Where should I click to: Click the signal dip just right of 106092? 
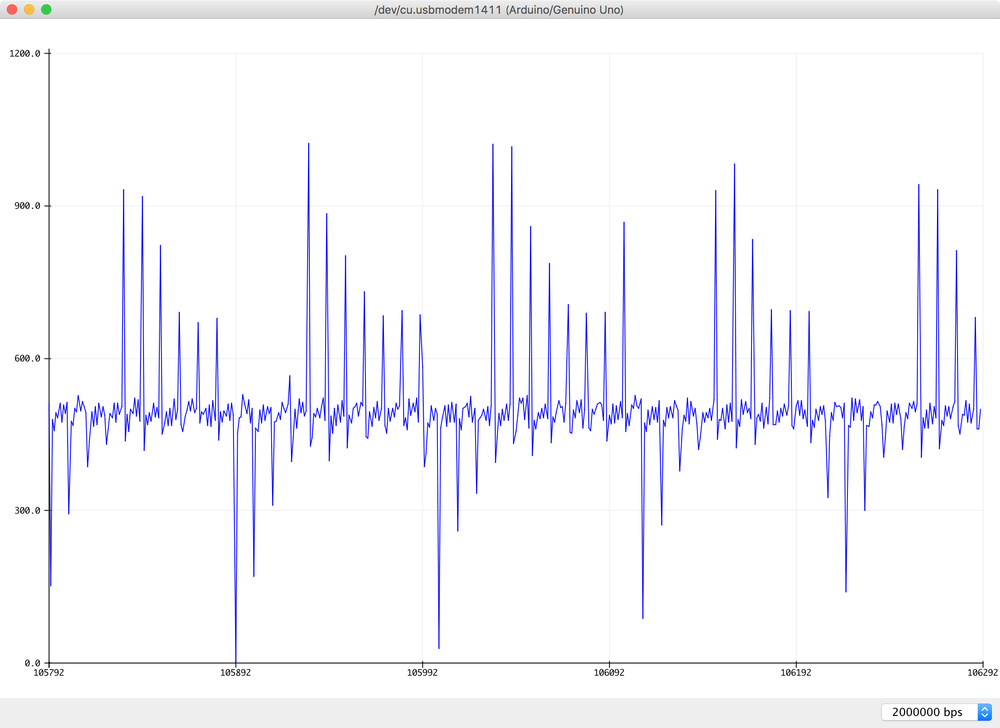[643, 615]
